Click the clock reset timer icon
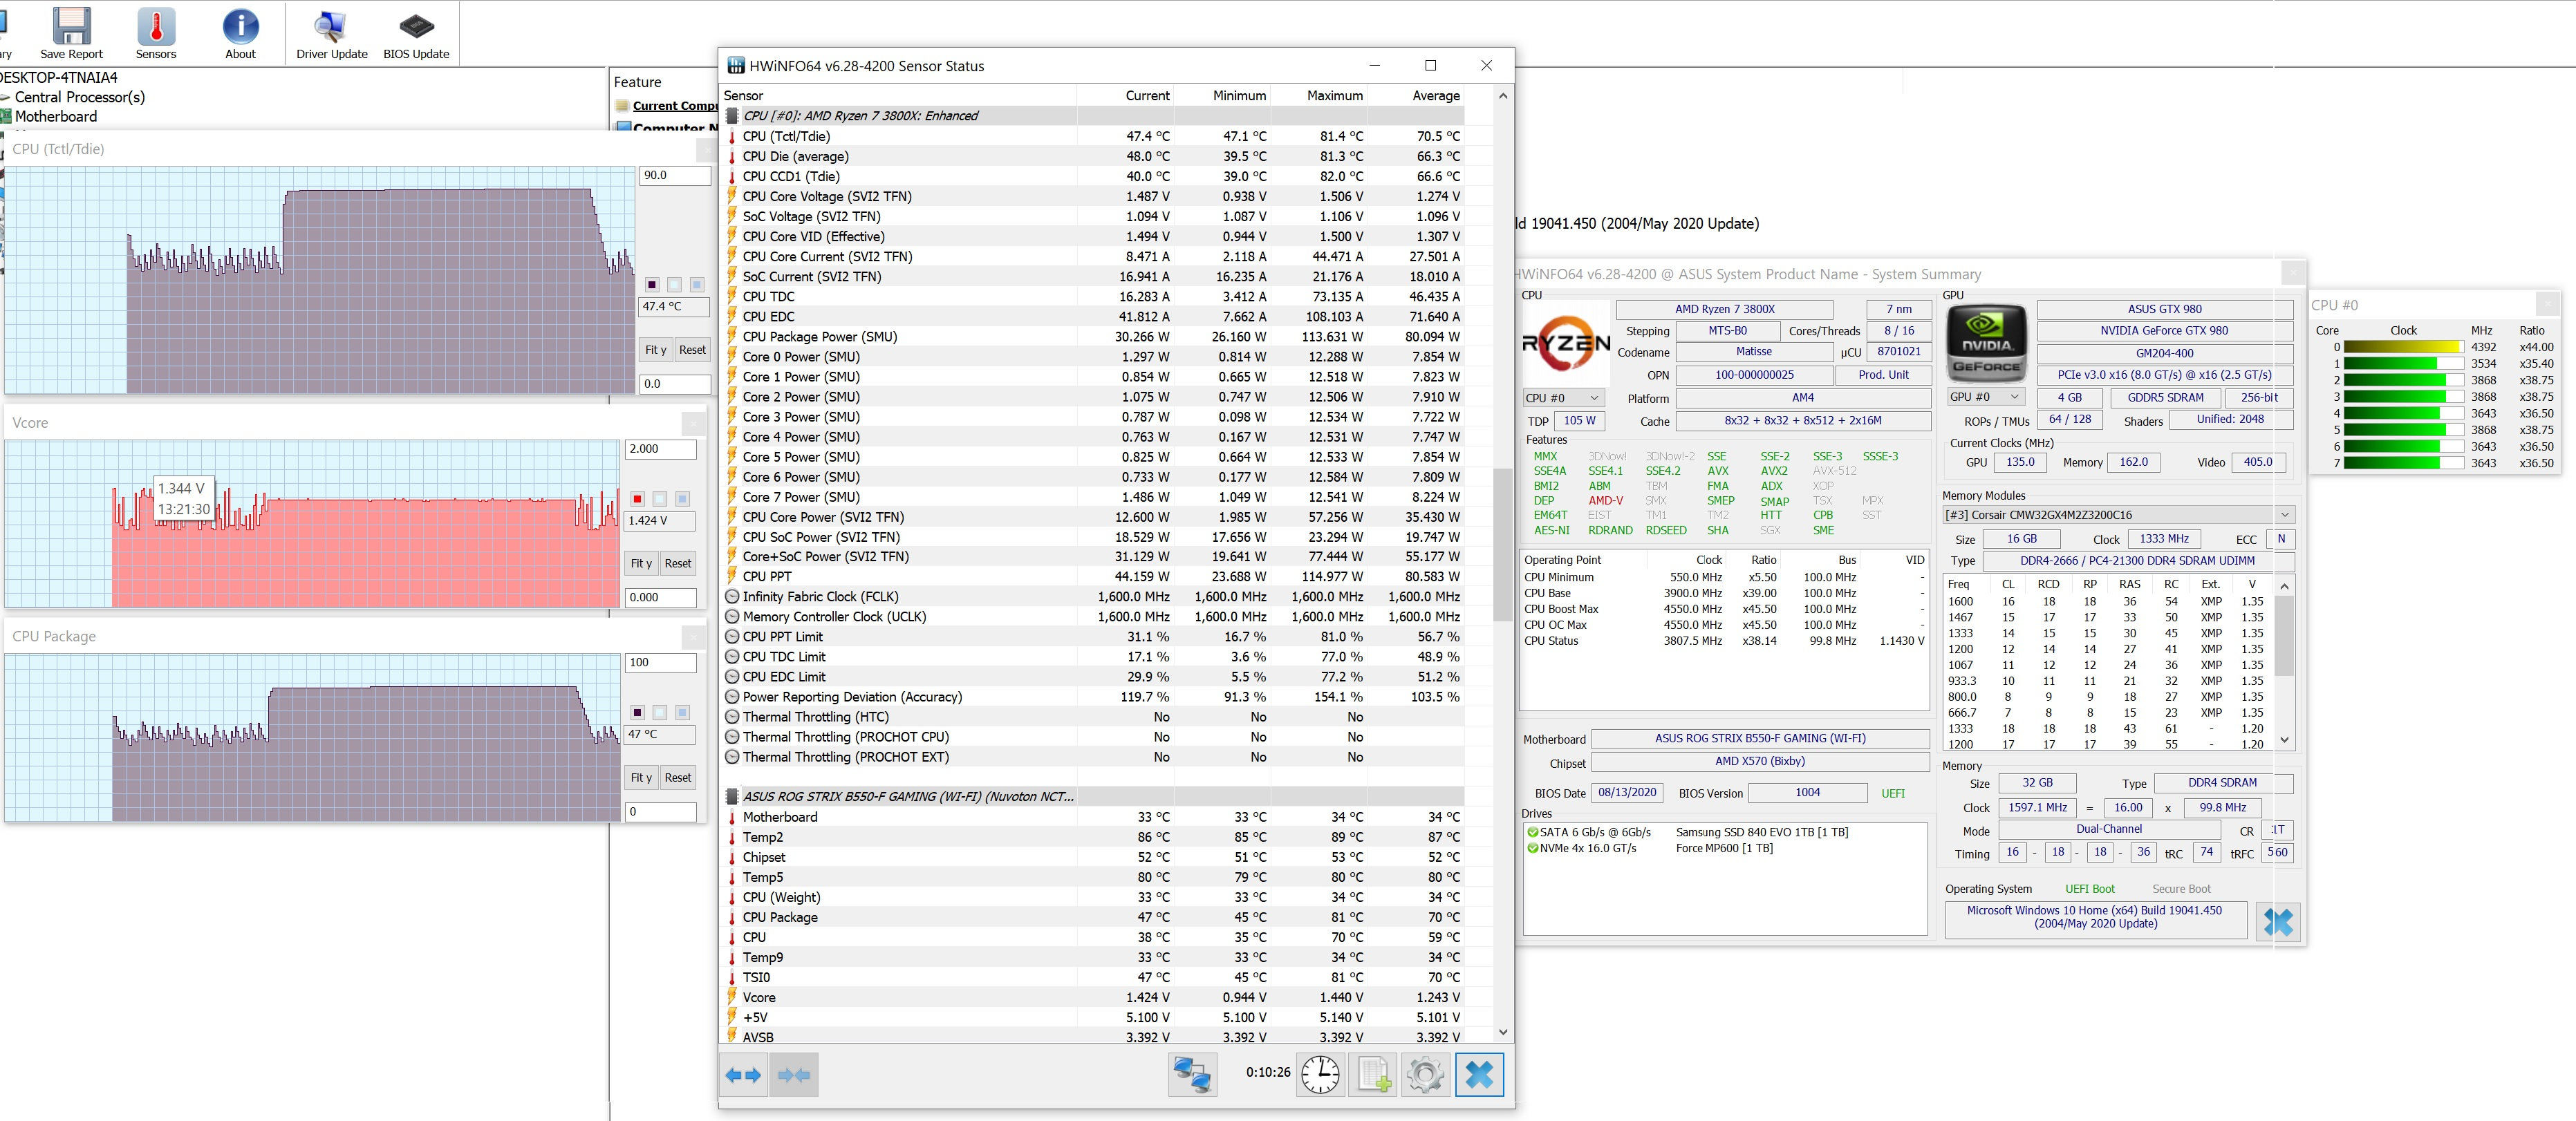The image size is (2576, 1121). [1320, 1075]
